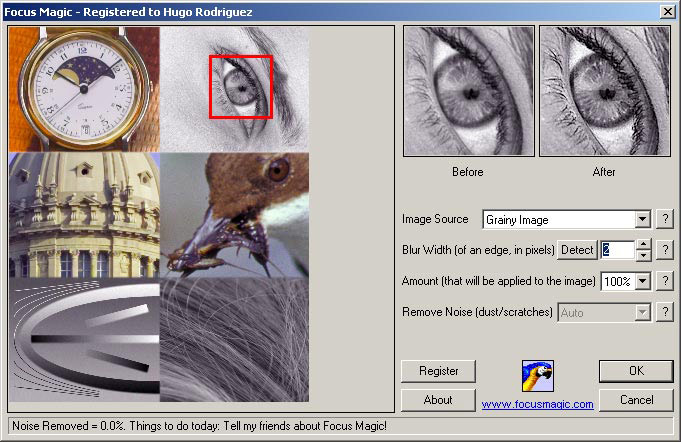Screen dimensions: 681x442
Task: Click the After preview image
Action: 605,91
